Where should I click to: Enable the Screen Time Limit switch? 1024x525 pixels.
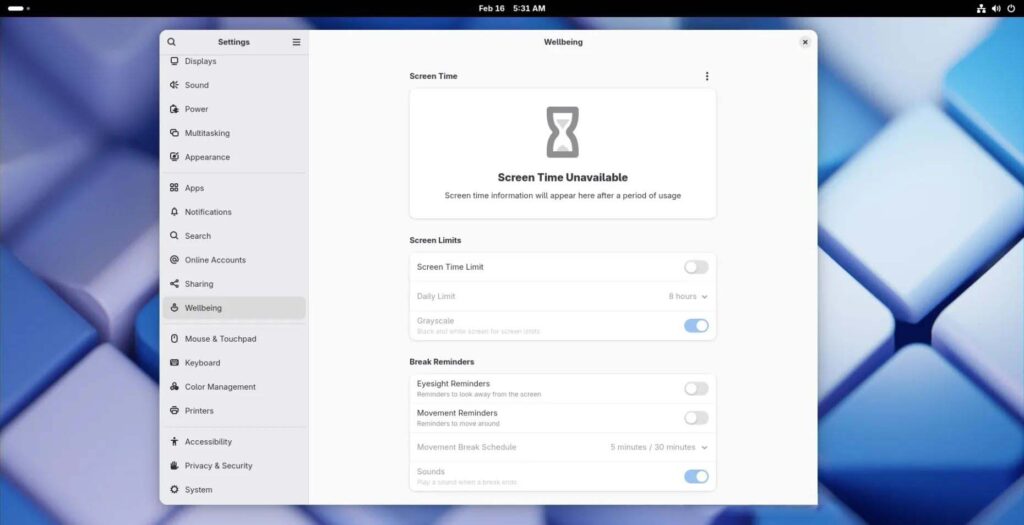coord(696,267)
